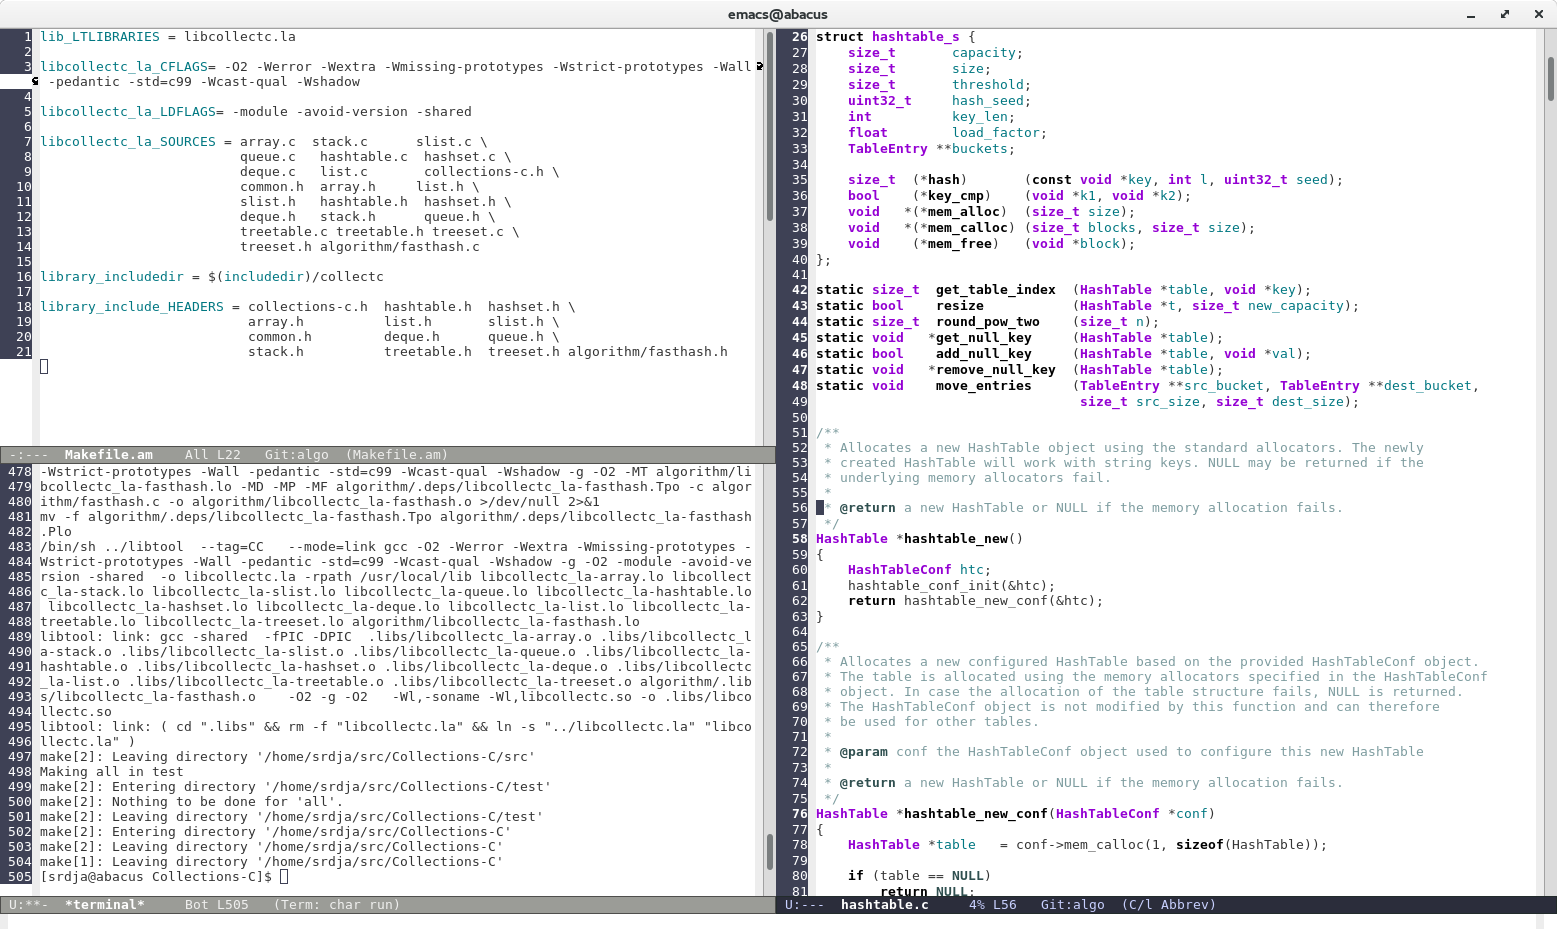Click the 'capacity' field on line 27
Image resolution: width=1557 pixels, height=929 pixels.
(x=984, y=52)
